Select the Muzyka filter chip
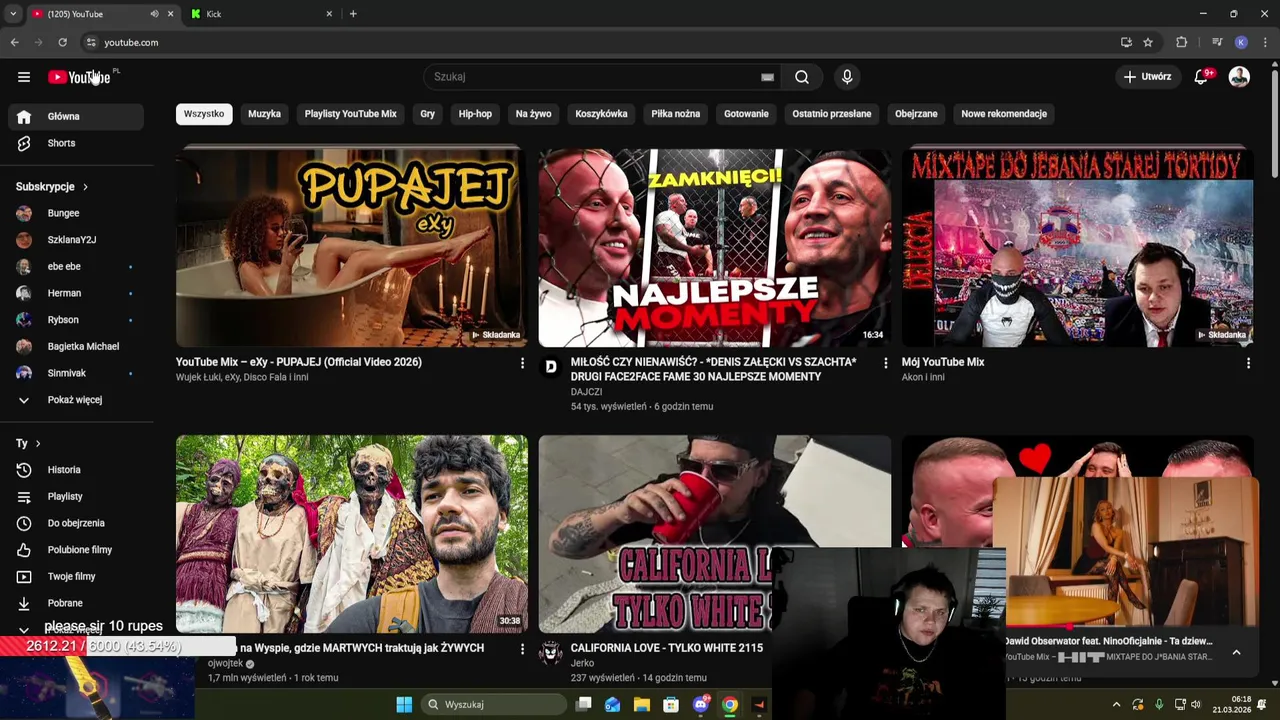The width and height of the screenshot is (1280, 720). (264, 114)
